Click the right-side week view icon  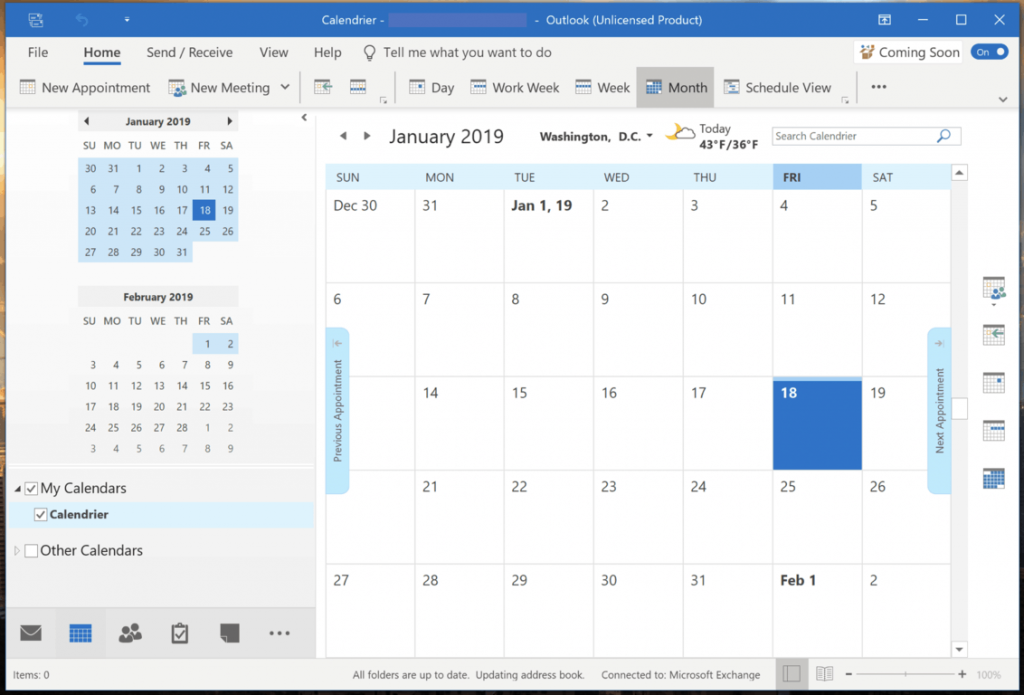[993, 430]
